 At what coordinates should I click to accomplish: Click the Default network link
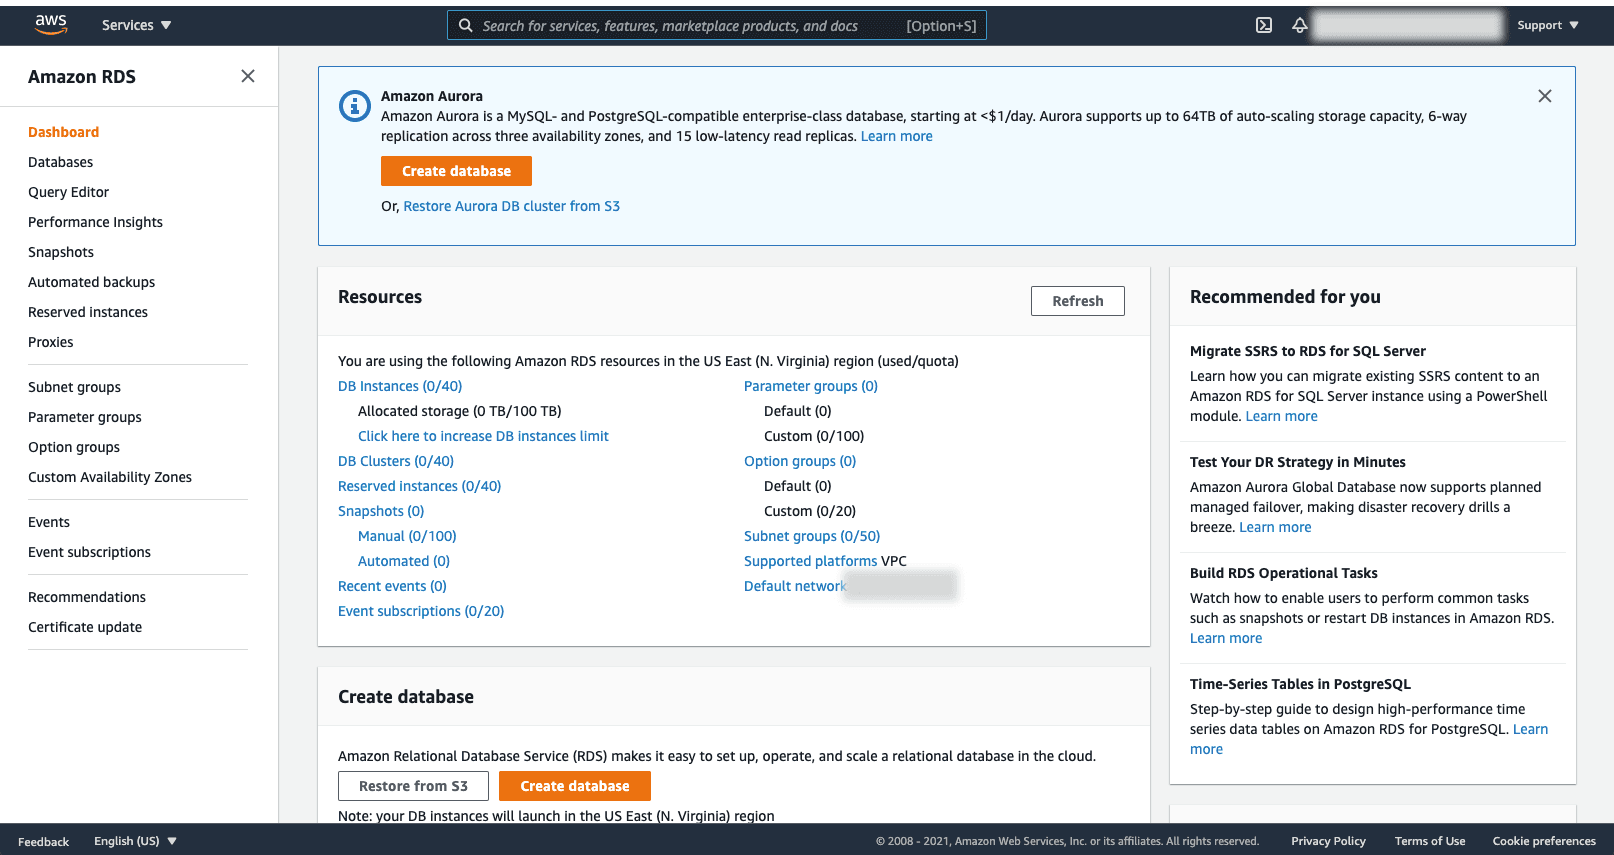click(795, 586)
